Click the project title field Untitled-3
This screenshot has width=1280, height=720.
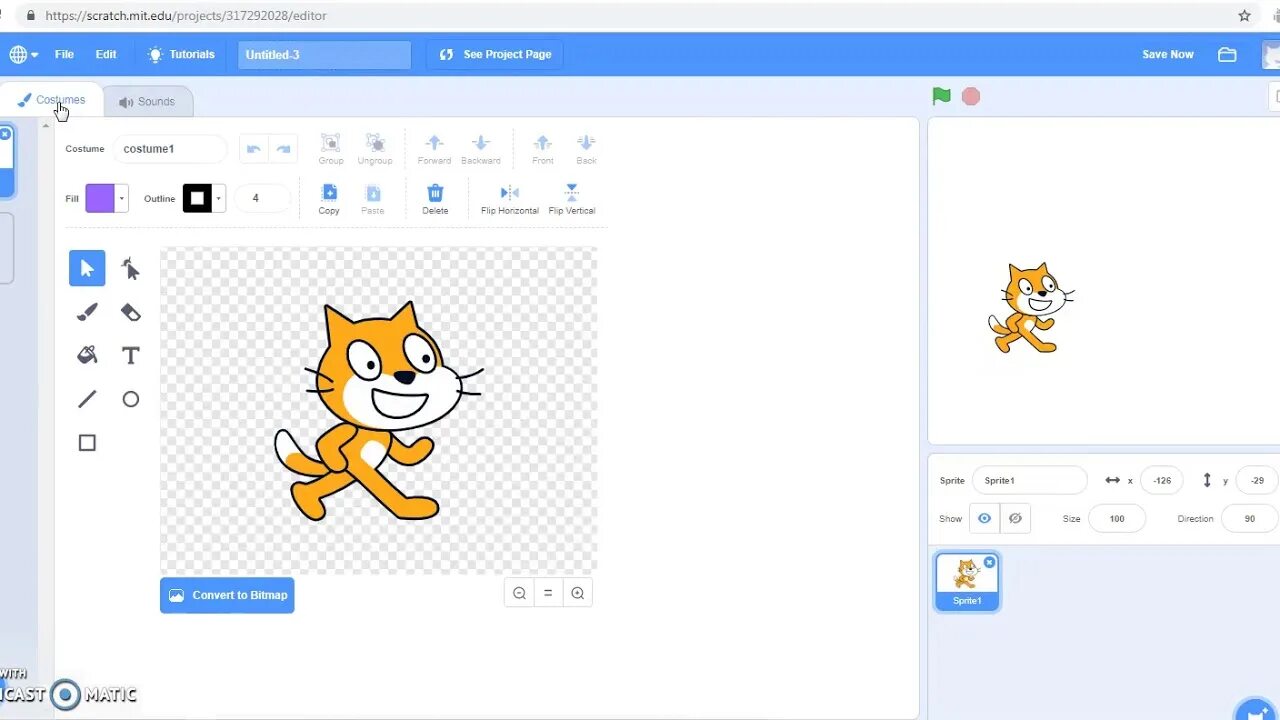[324, 55]
